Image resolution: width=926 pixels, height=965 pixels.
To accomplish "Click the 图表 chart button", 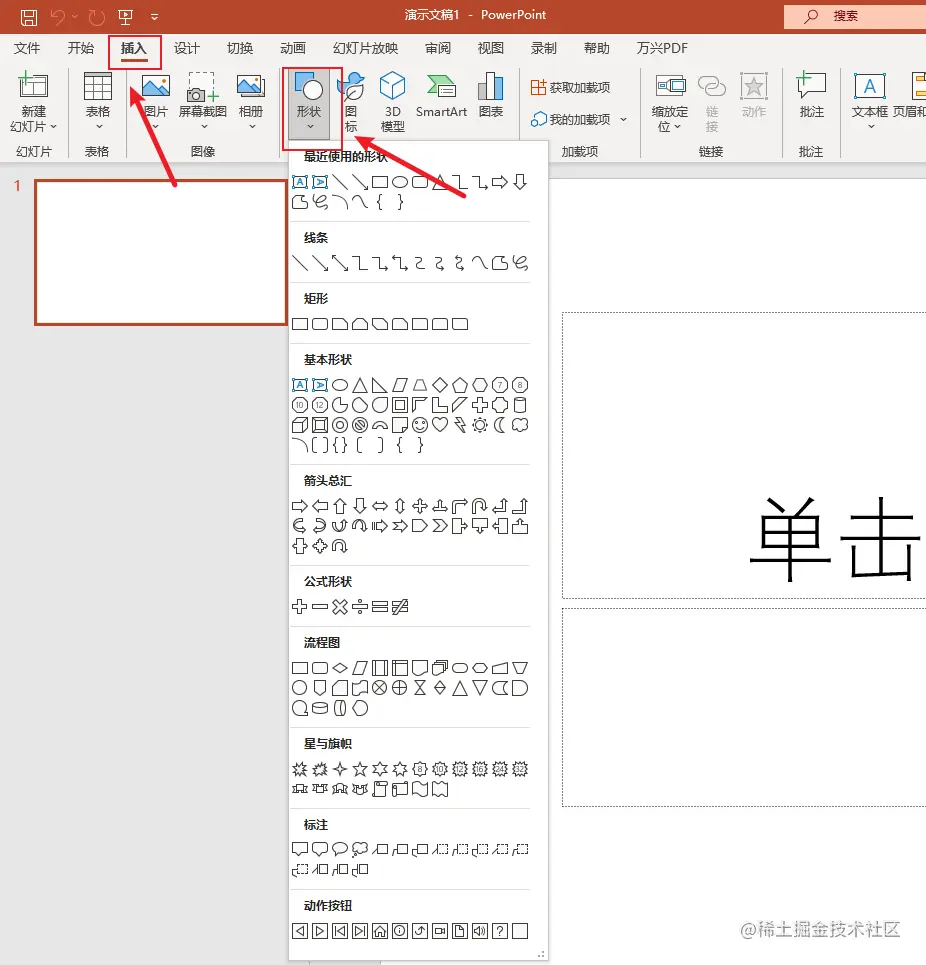I will (x=491, y=96).
